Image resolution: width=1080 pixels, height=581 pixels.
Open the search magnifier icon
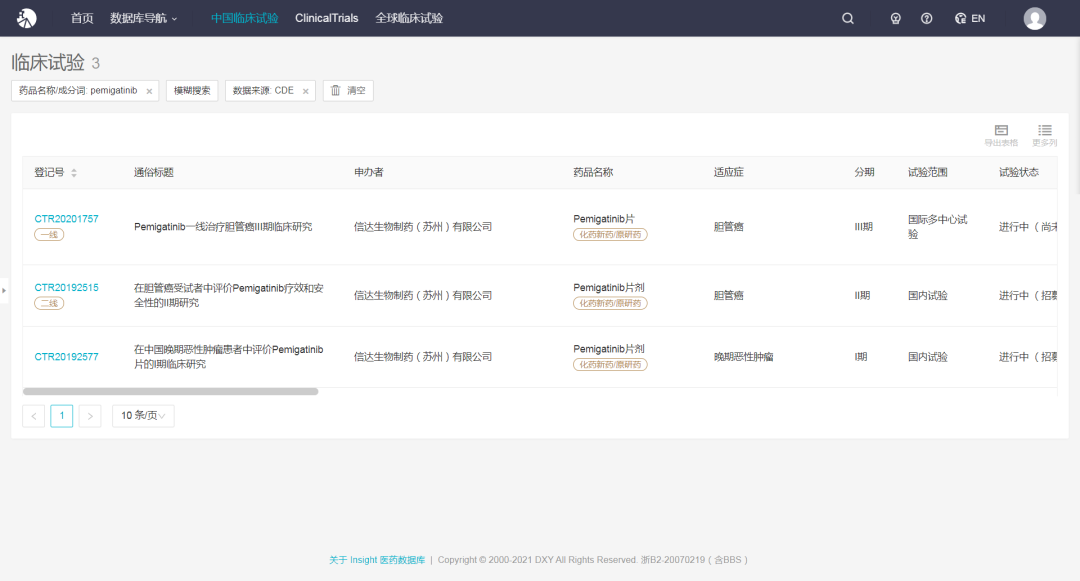(x=848, y=19)
